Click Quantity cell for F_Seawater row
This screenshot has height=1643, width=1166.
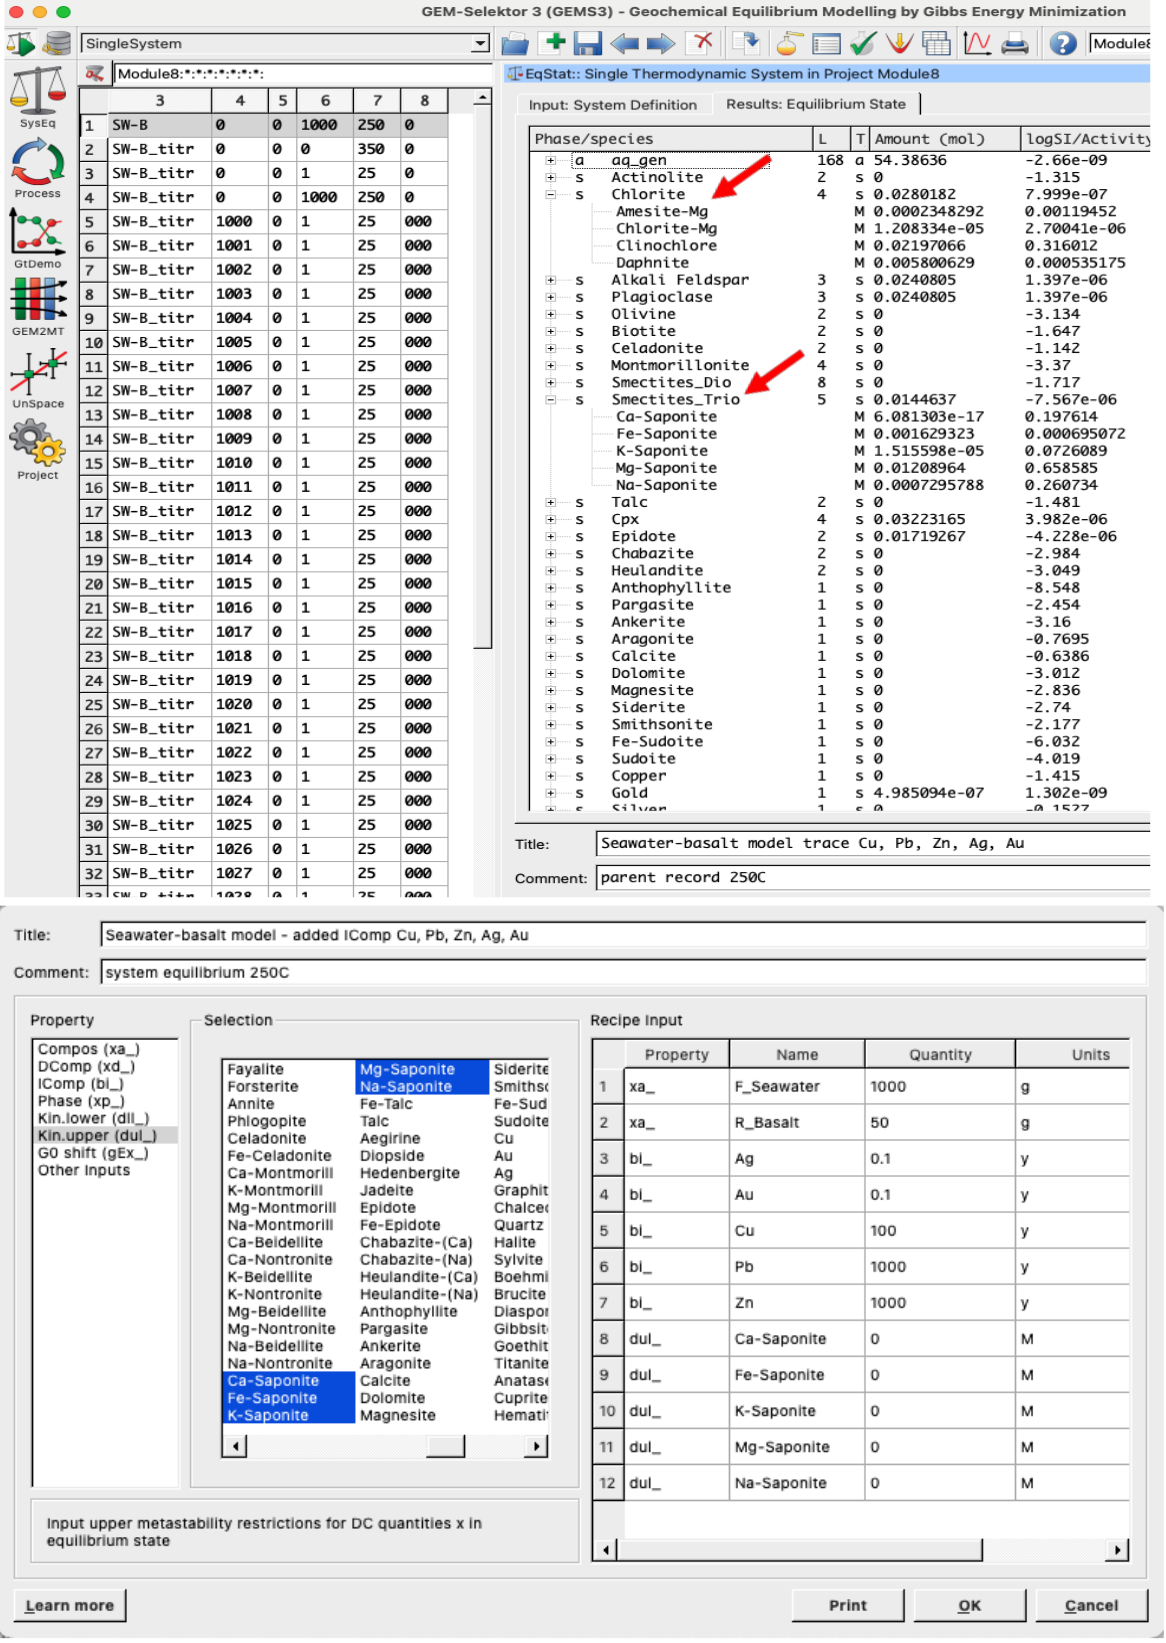point(940,1086)
